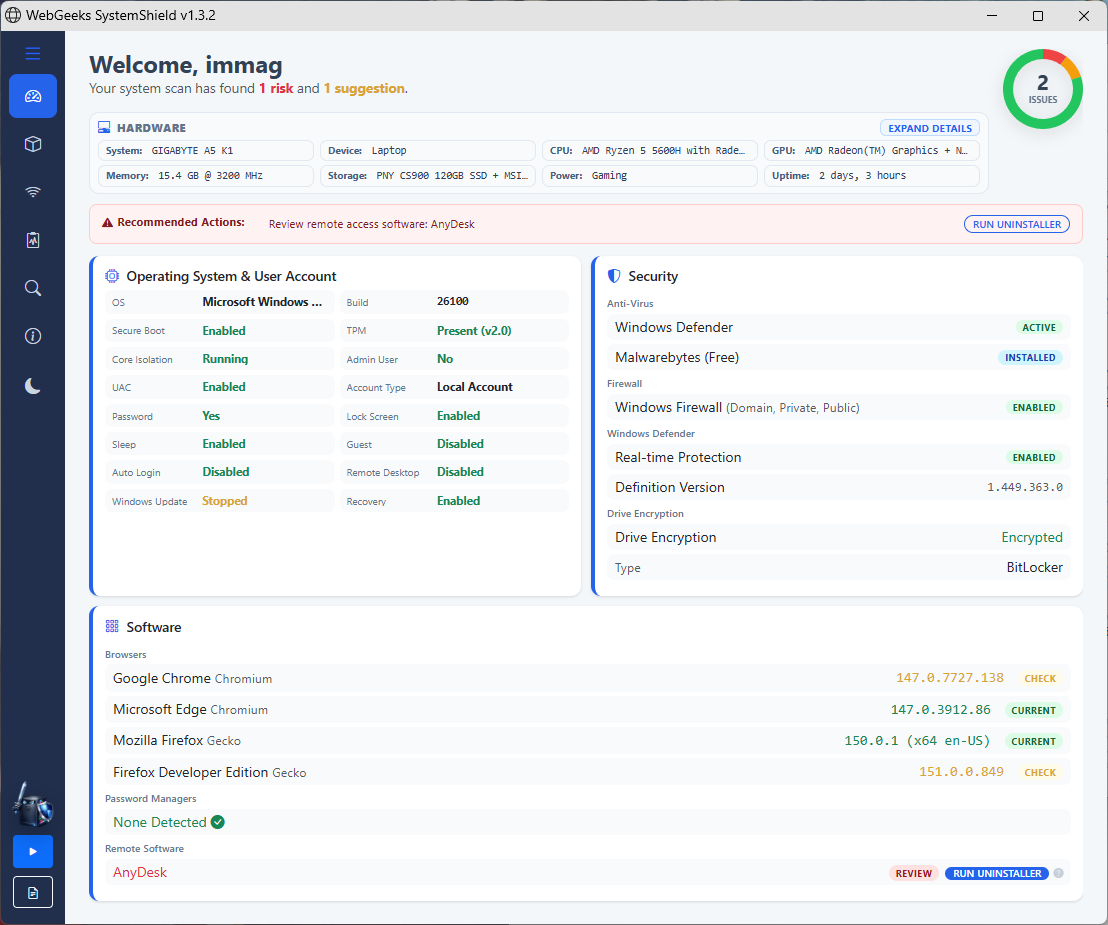
Task: Toggle dark mode with the moon icon
Action: coord(33,385)
